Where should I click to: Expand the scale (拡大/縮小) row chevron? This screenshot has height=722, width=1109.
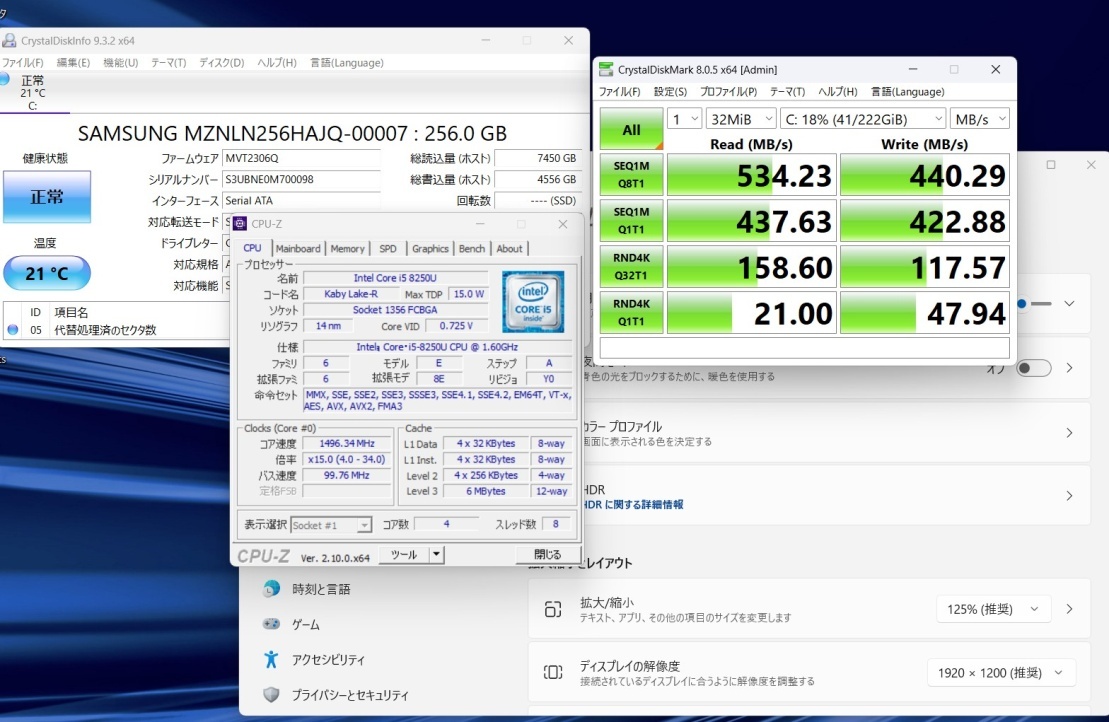tap(1069, 609)
